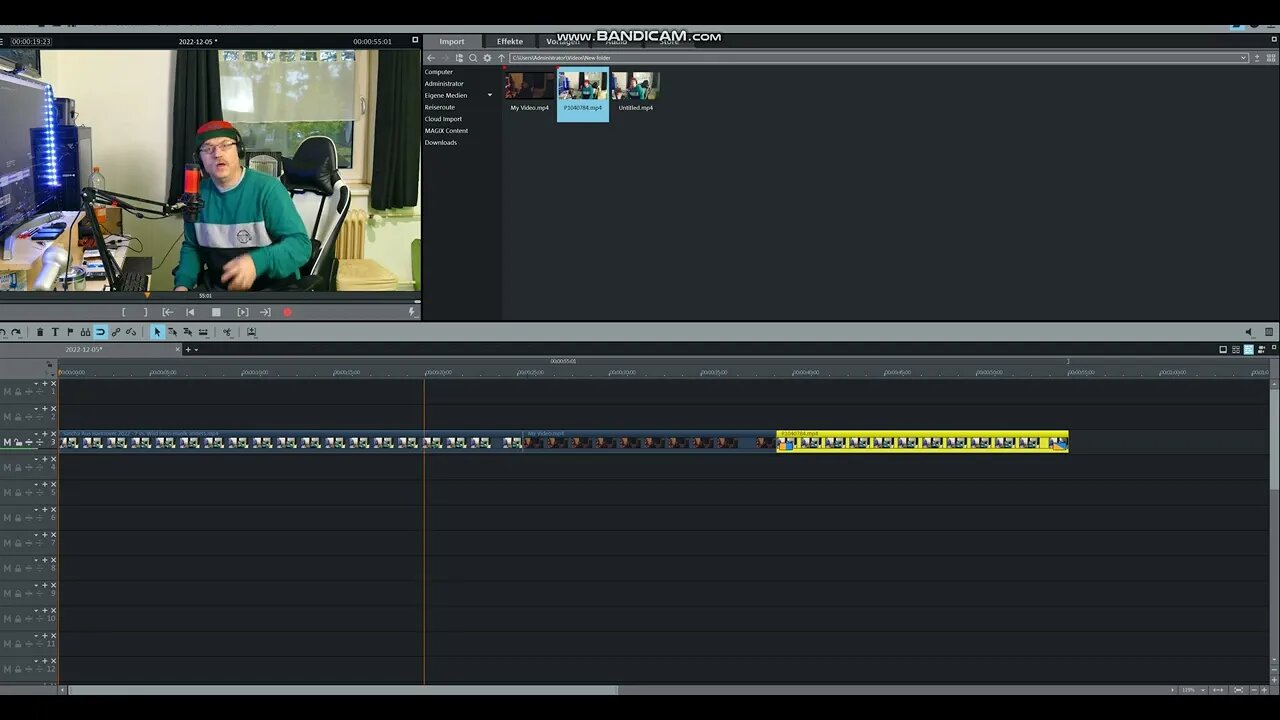Expand the arrow next to plus tab
The width and height of the screenshot is (1280, 720).
click(x=196, y=350)
